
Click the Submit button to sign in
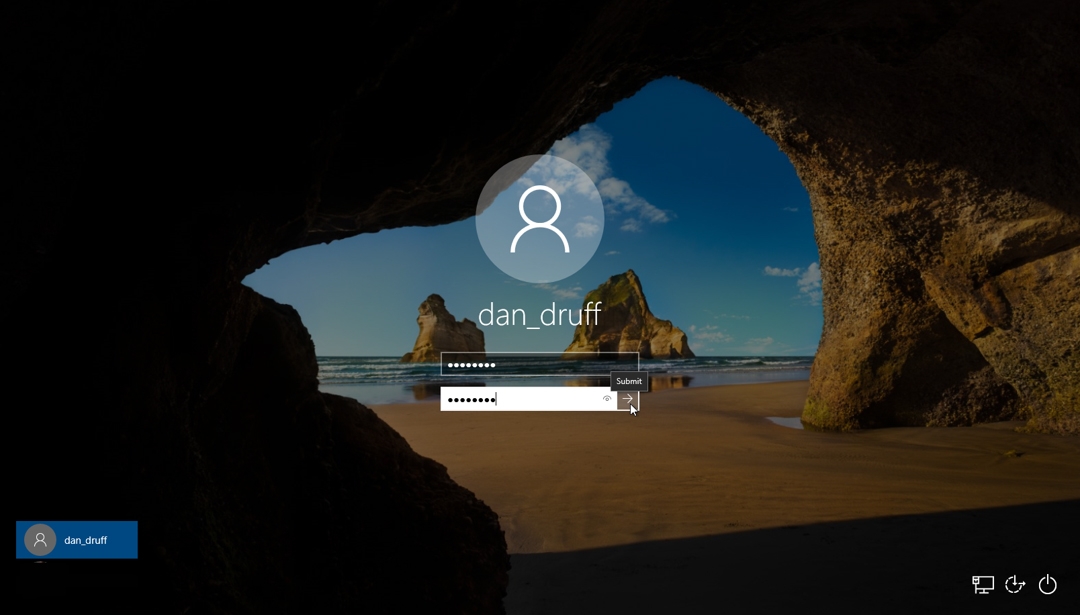click(x=628, y=399)
